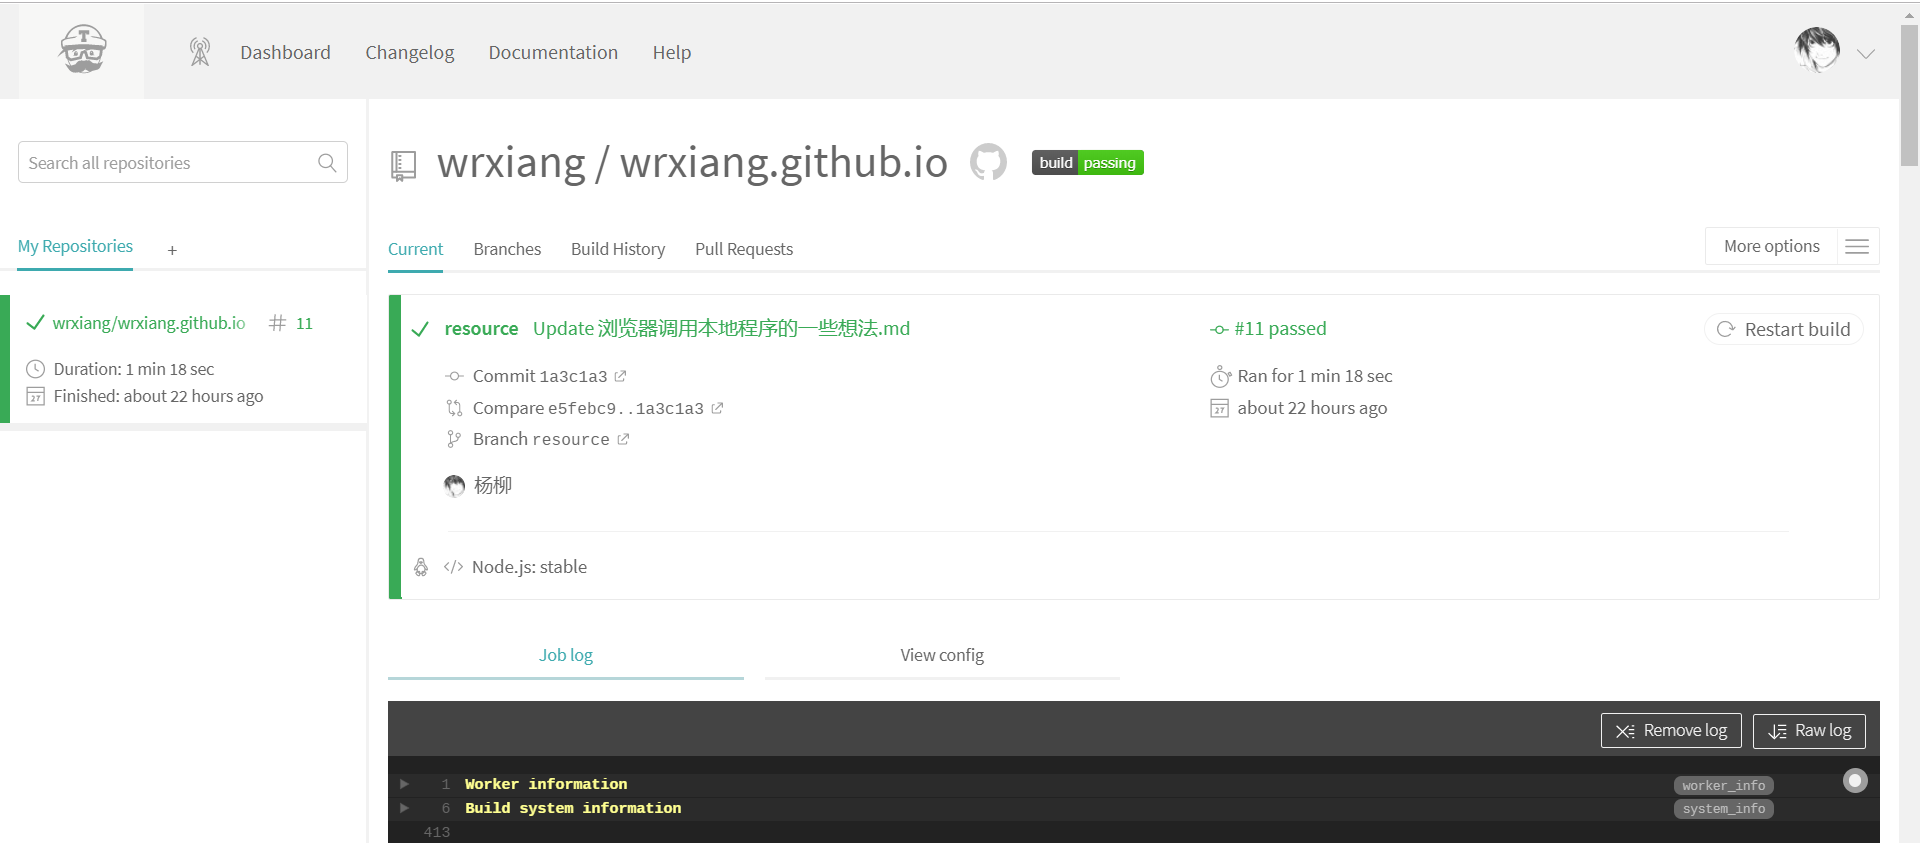The width and height of the screenshot is (1920, 843).
Task: Select the Job log tab
Action: coord(566,655)
